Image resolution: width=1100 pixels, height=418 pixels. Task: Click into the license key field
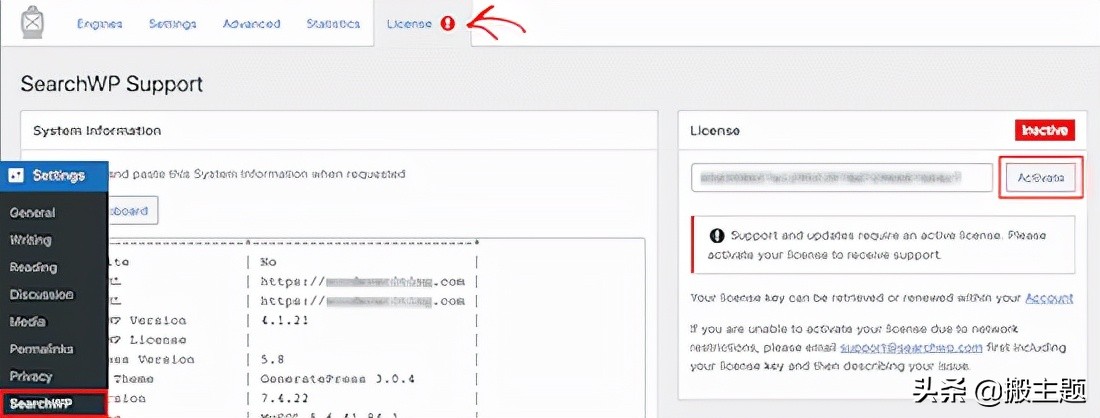[841, 177]
